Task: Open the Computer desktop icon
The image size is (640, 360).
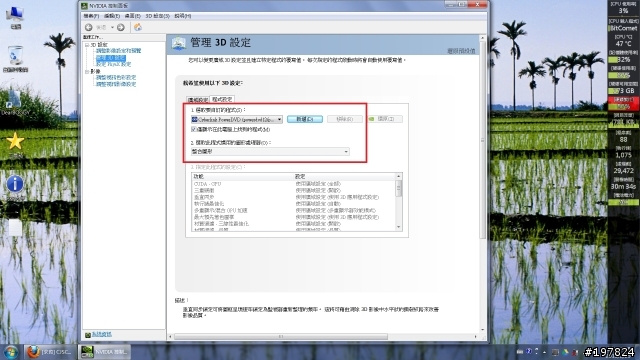Action: pyautogui.click(x=15, y=17)
